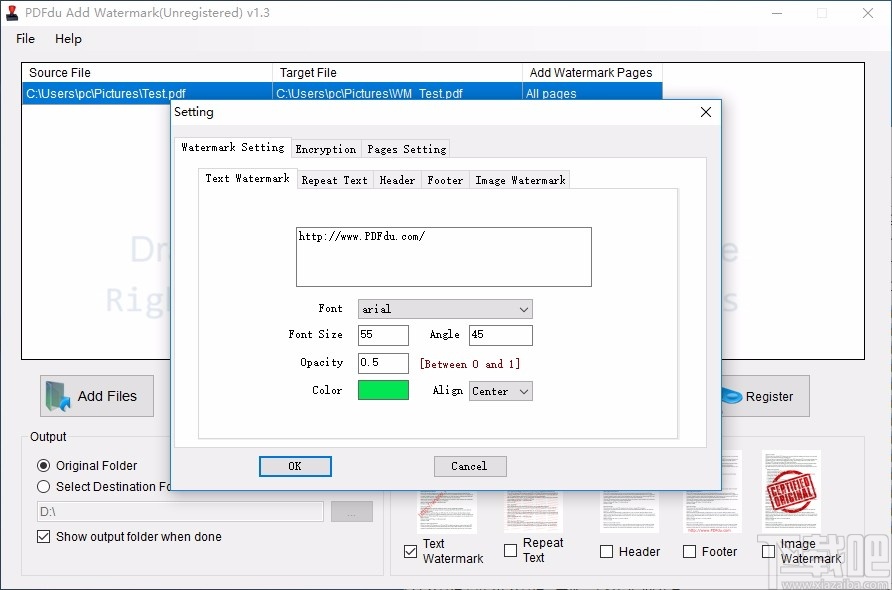Click the Angle input field
This screenshot has height=590, width=892.
(501, 335)
